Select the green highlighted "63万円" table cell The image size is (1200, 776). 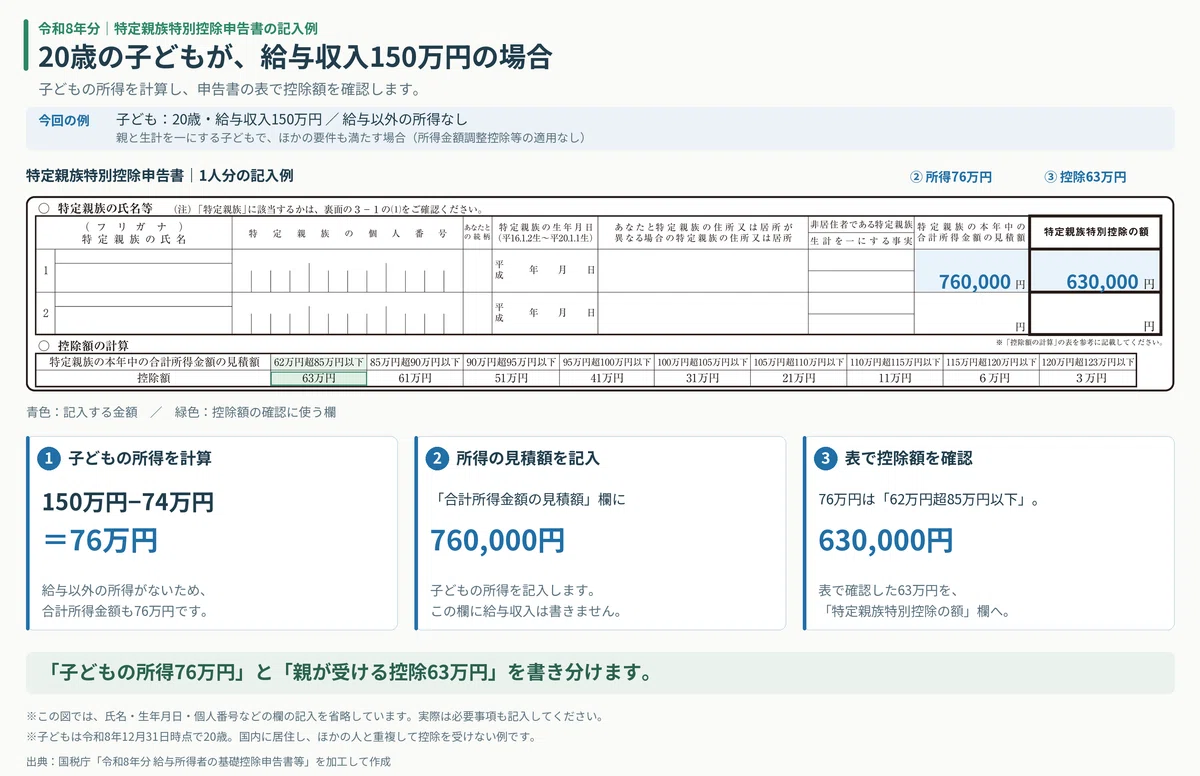click(x=319, y=378)
